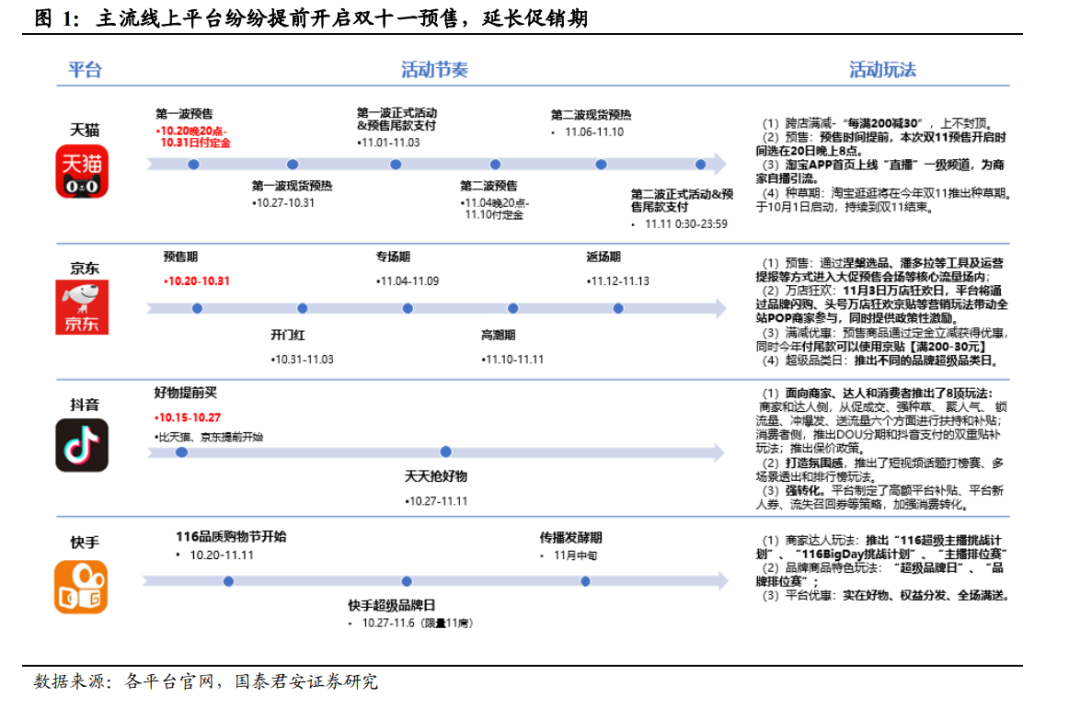1080x709 pixels.
Task: Select the 平台 column header
Action: [x=85, y=70]
